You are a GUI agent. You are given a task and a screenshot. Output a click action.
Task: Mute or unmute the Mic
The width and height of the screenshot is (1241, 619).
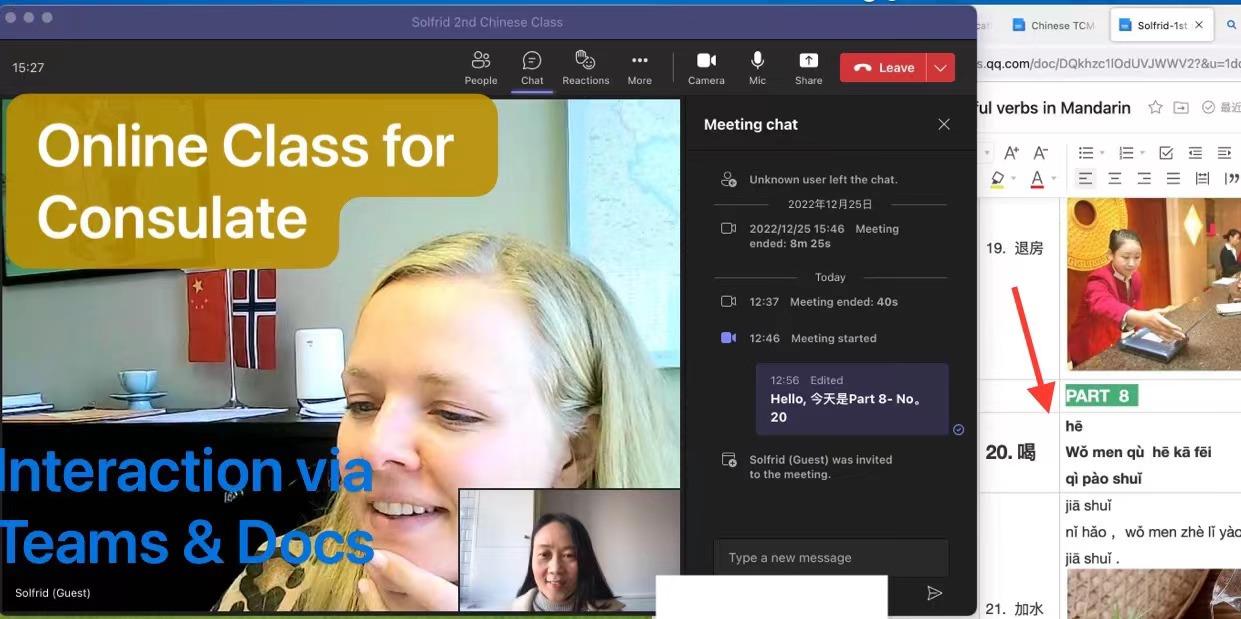pos(757,67)
